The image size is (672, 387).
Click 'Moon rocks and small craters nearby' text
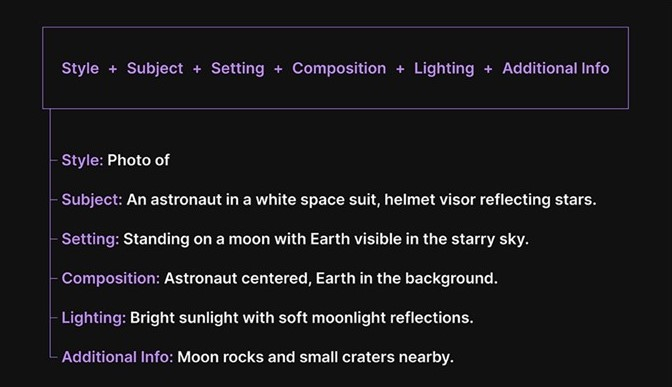tap(315, 357)
